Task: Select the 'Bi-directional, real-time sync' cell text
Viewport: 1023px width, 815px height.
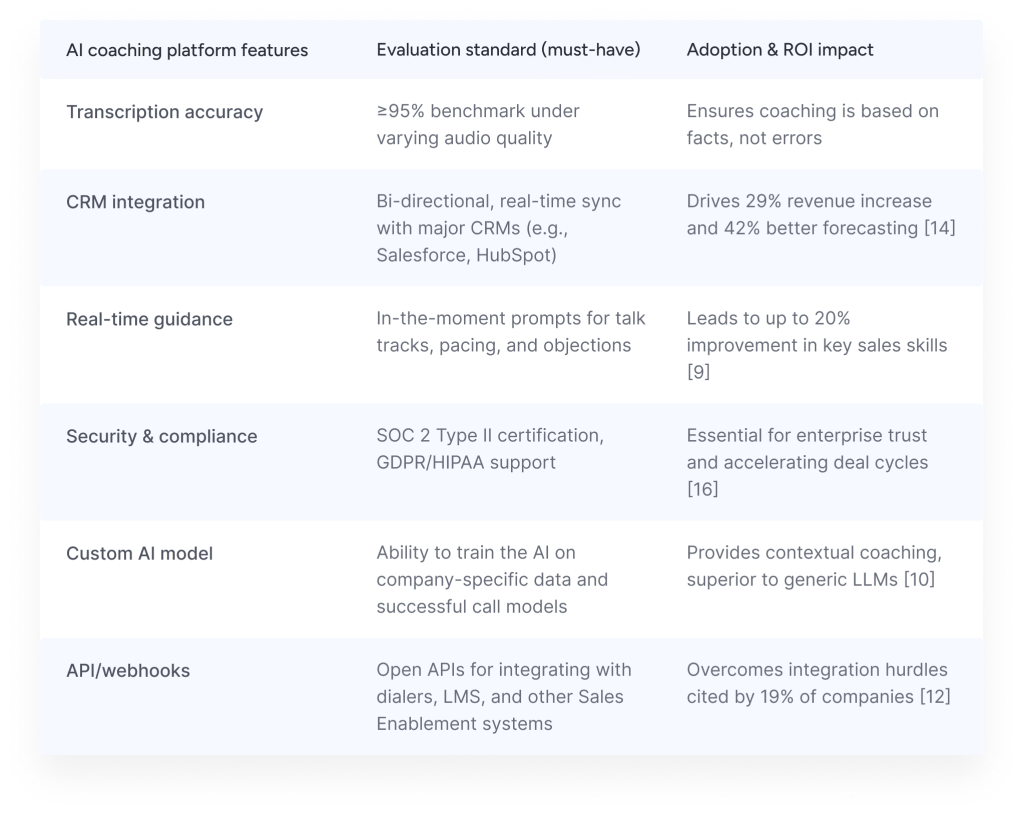Action: (498, 228)
